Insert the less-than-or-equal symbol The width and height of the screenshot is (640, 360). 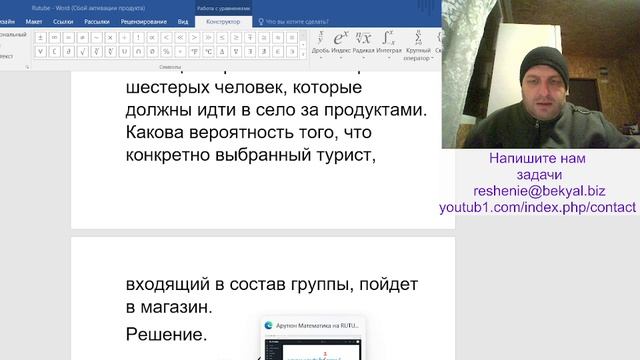click(x=222, y=38)
